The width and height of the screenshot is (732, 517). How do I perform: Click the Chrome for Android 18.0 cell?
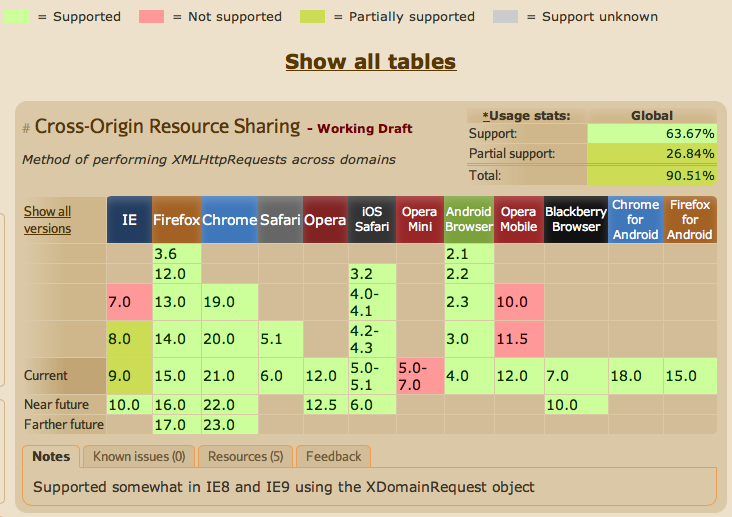click(x=636, y=376)
